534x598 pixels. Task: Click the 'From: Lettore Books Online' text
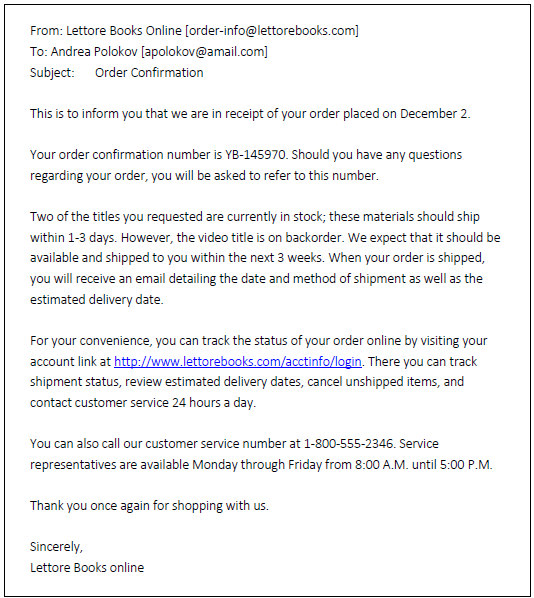(106, 31)
